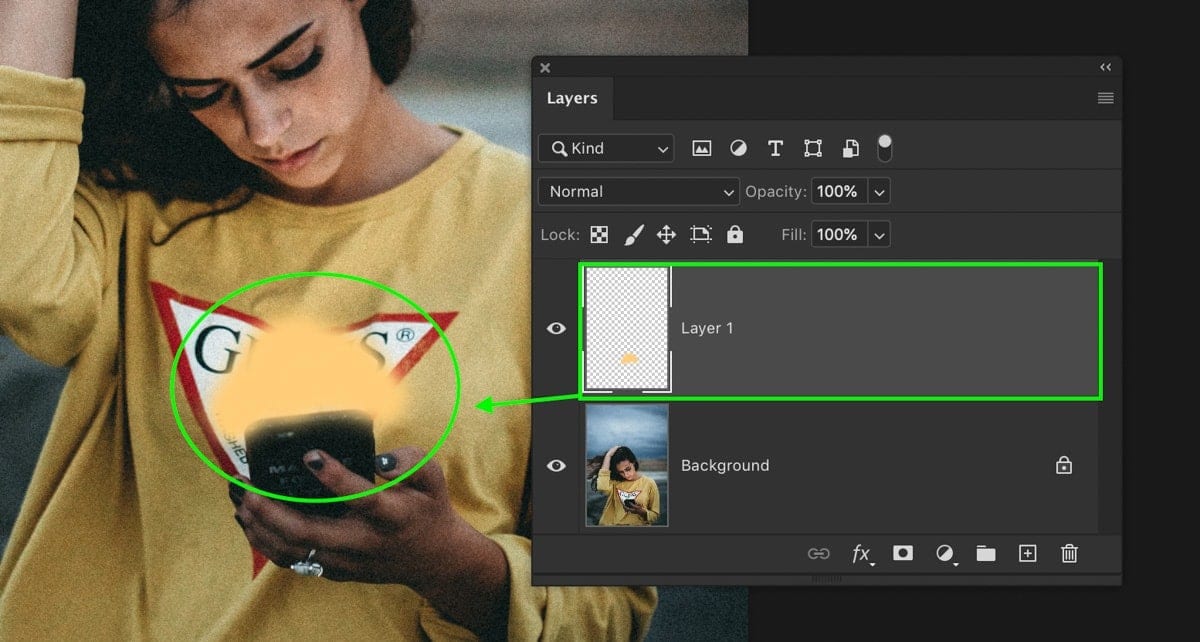
Task: Expand the Opacity value dropdown arrow
Action: pos(879,191)
